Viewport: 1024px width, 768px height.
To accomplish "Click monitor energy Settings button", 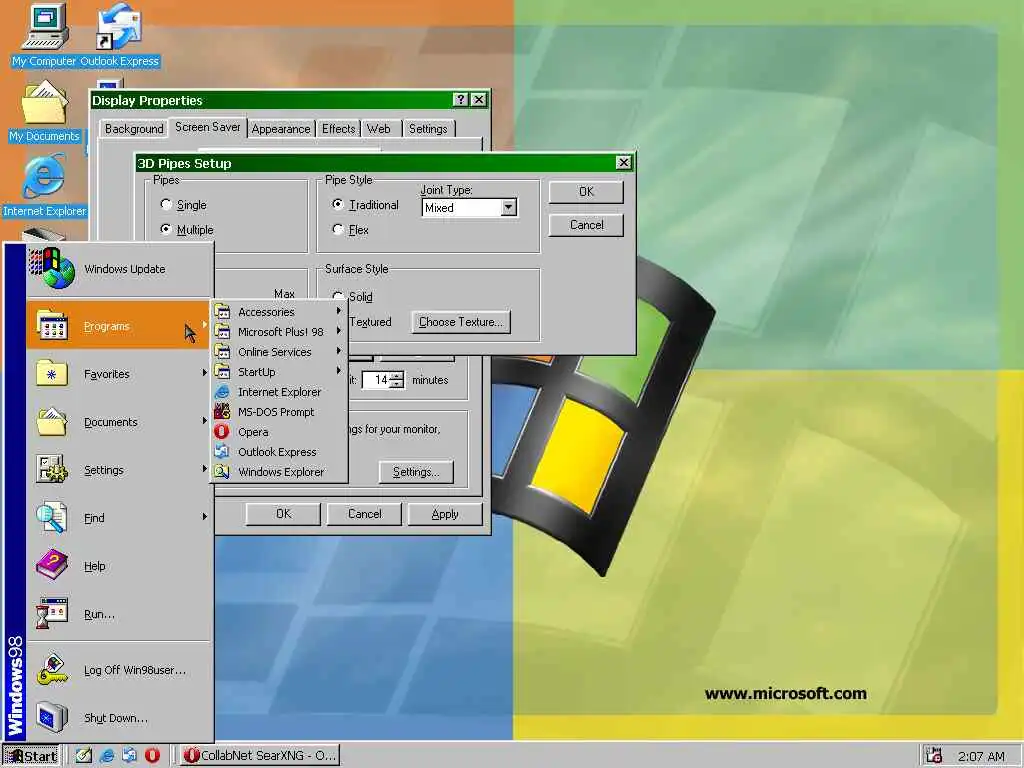I will tap(416, 472).
